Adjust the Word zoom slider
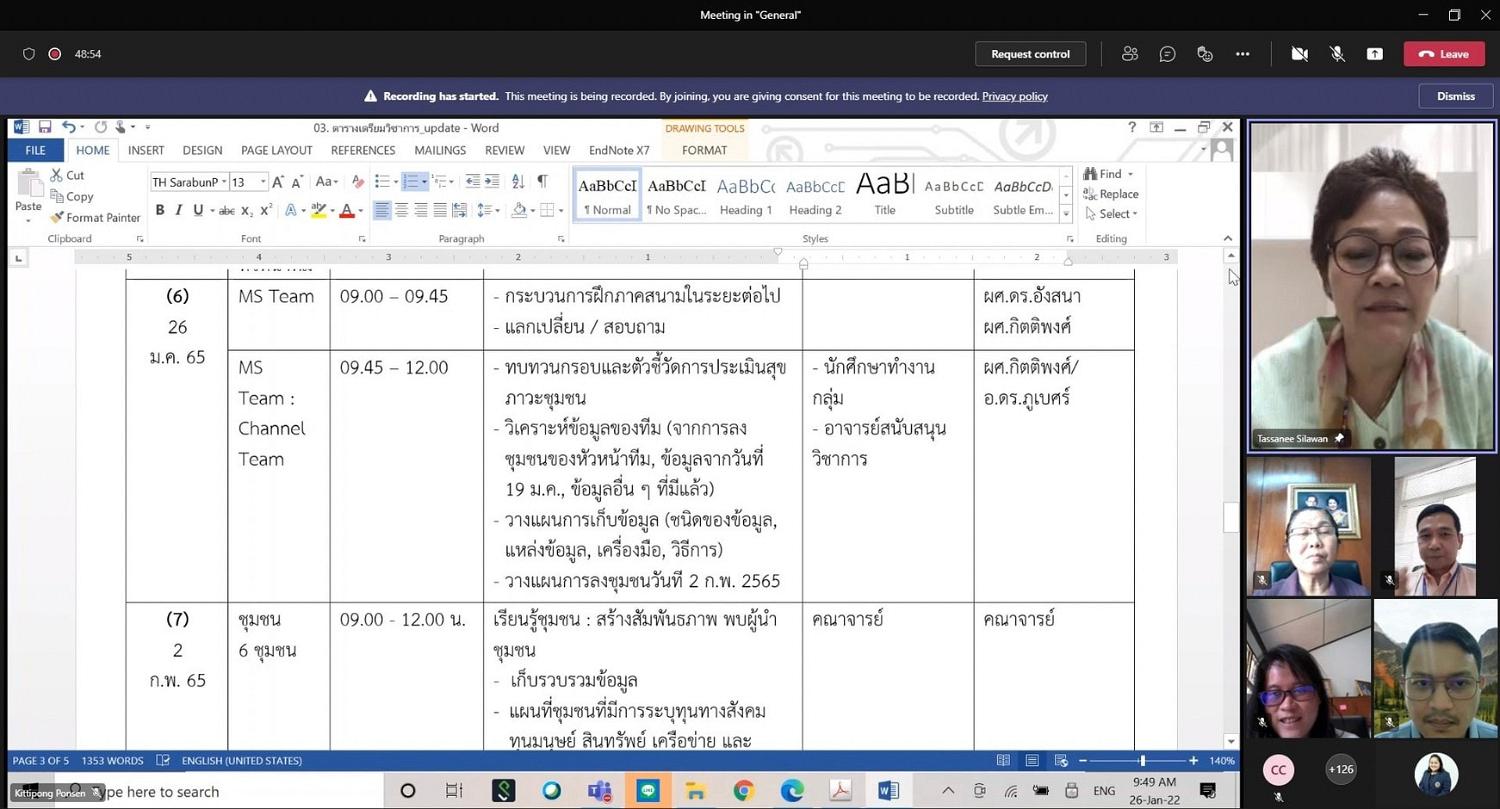Screen dimensions: 1500x809 tap(1142, 761)
